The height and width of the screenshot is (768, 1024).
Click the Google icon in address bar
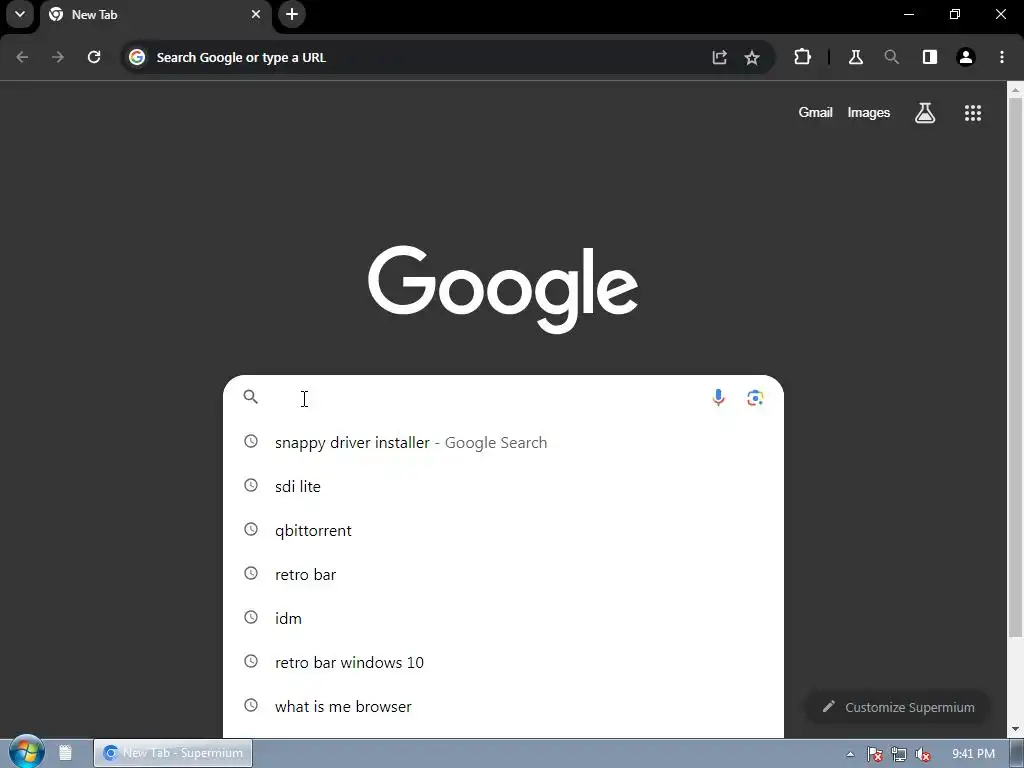click(x=137, y=57)
